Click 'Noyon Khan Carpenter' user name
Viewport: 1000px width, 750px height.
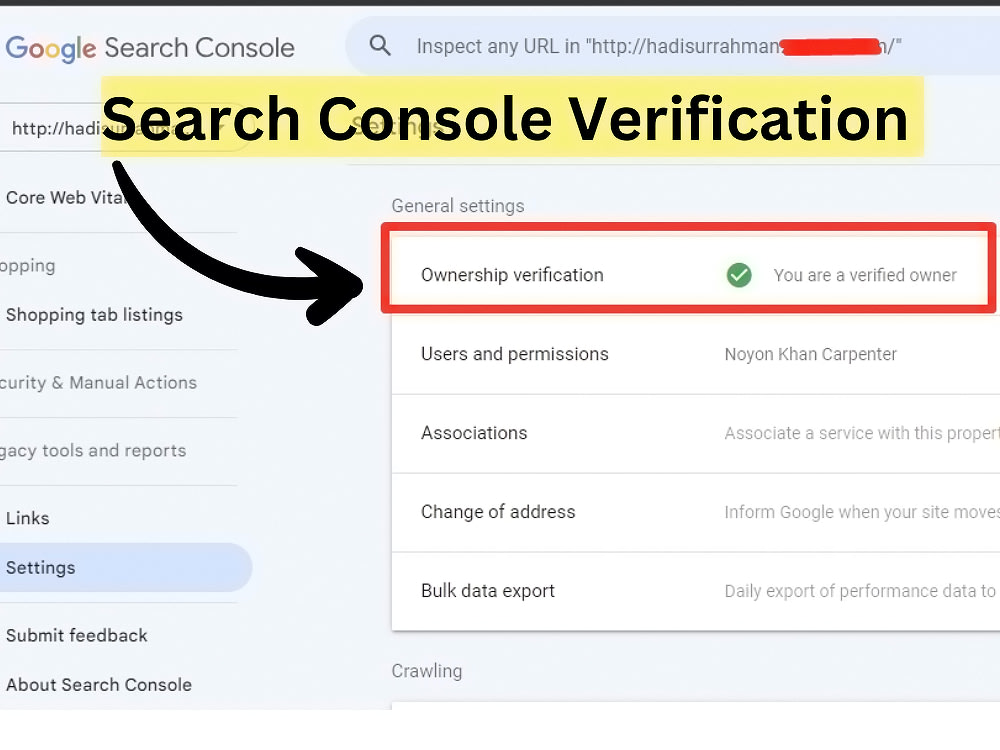[811, 355]
